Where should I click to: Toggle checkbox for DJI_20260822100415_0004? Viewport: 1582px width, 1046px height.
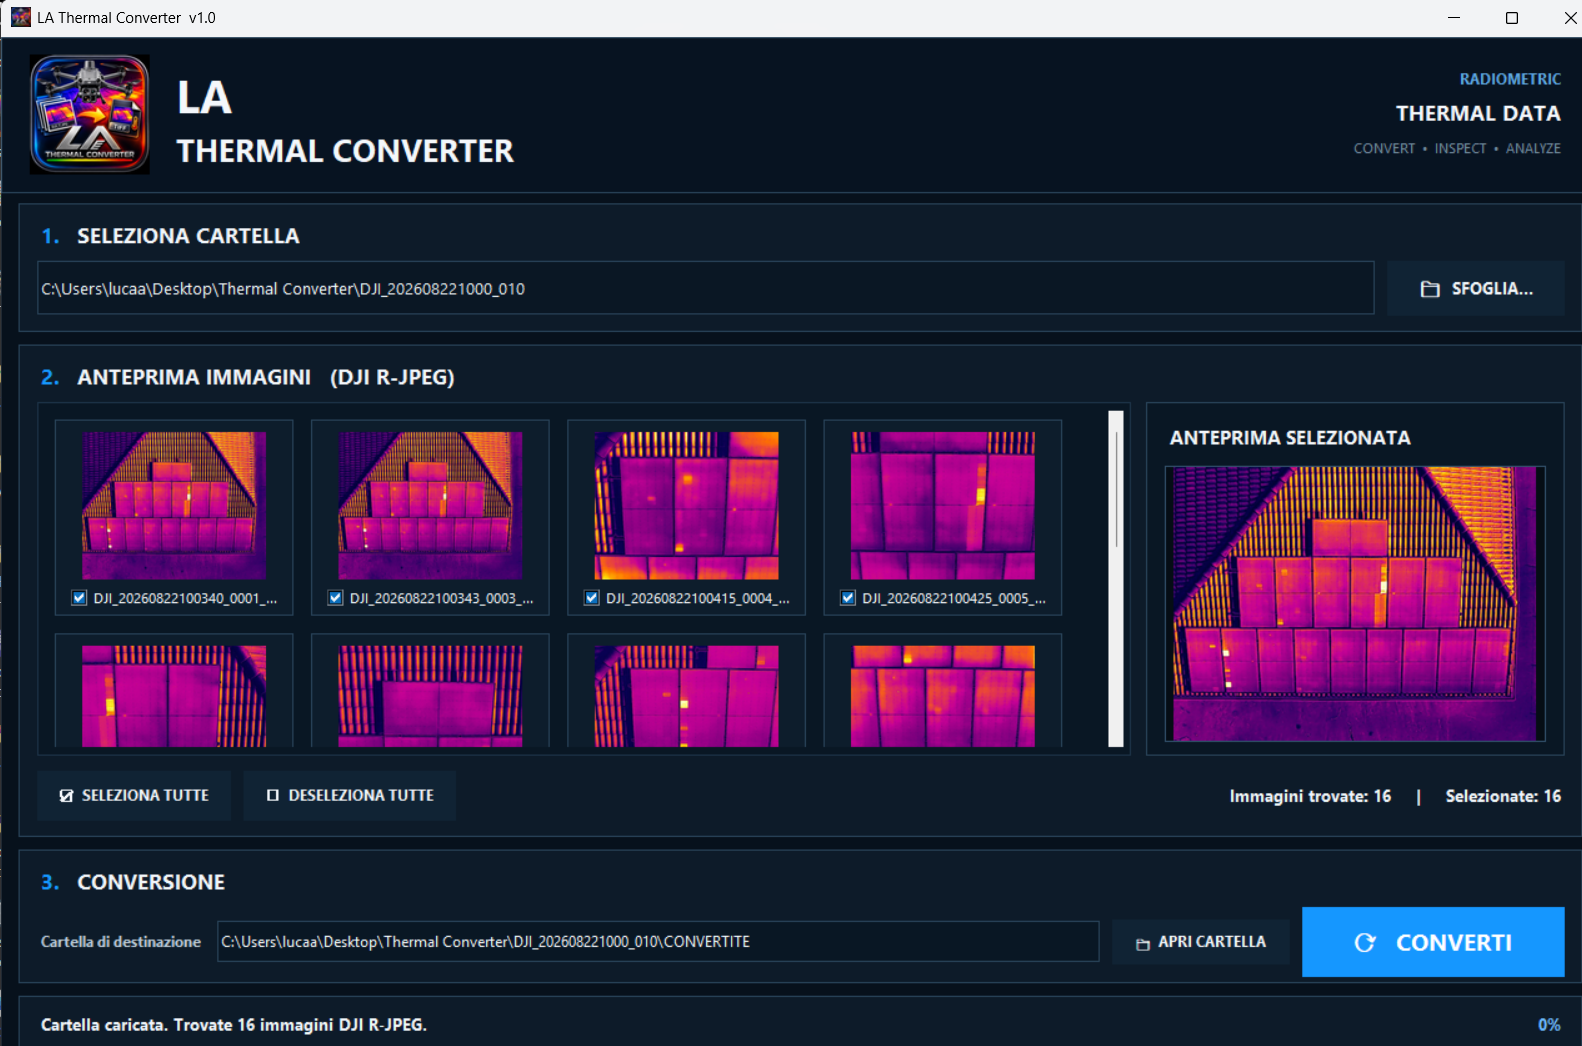(x=591, y=598)
